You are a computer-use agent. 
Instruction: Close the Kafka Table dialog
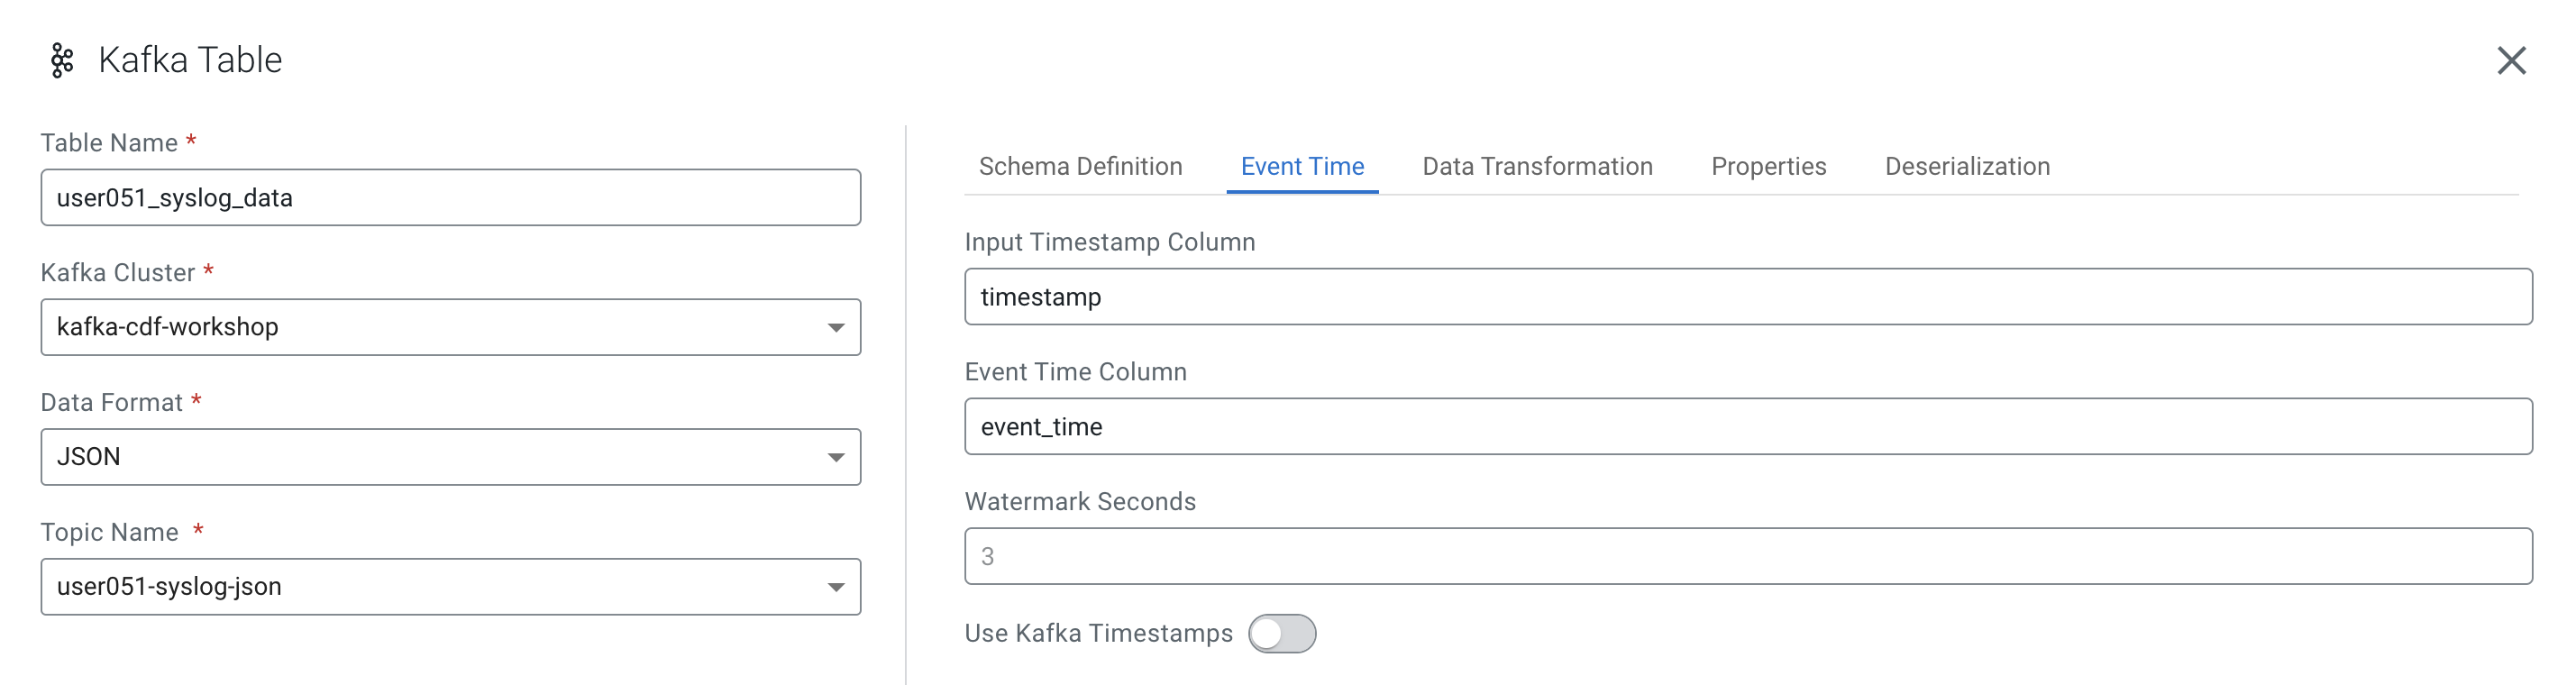click(x=2510, y=60)
